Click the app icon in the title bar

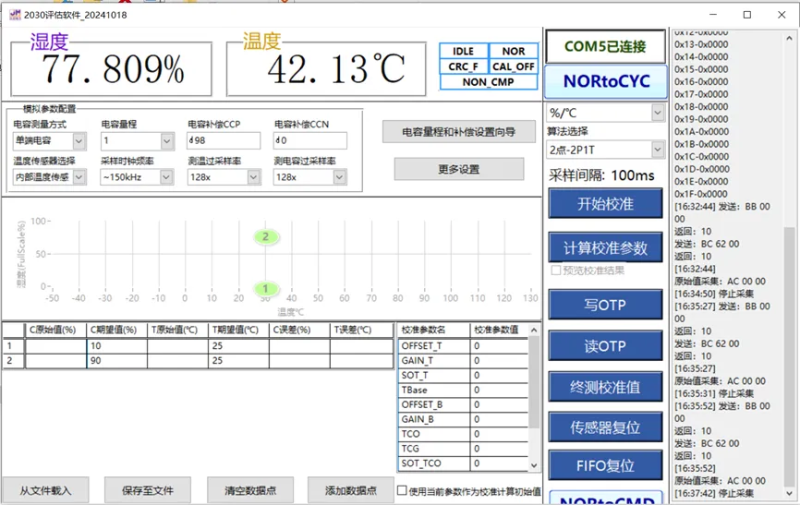pos(15,15)
